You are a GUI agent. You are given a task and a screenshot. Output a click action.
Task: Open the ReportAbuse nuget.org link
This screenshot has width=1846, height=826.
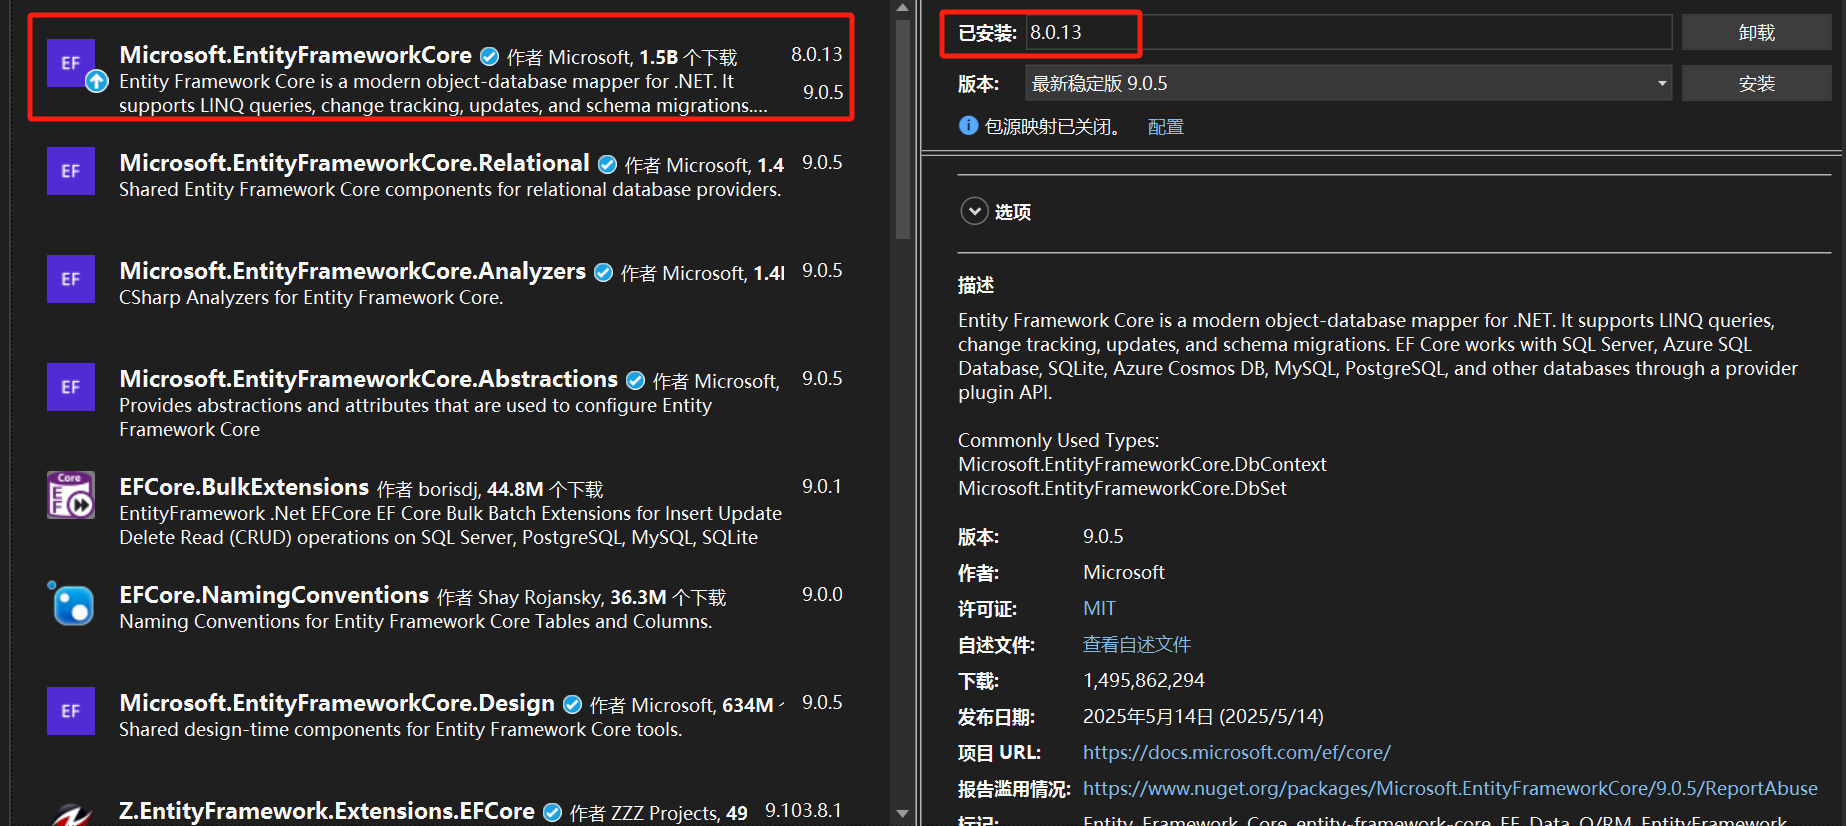tap(1450, 788)
